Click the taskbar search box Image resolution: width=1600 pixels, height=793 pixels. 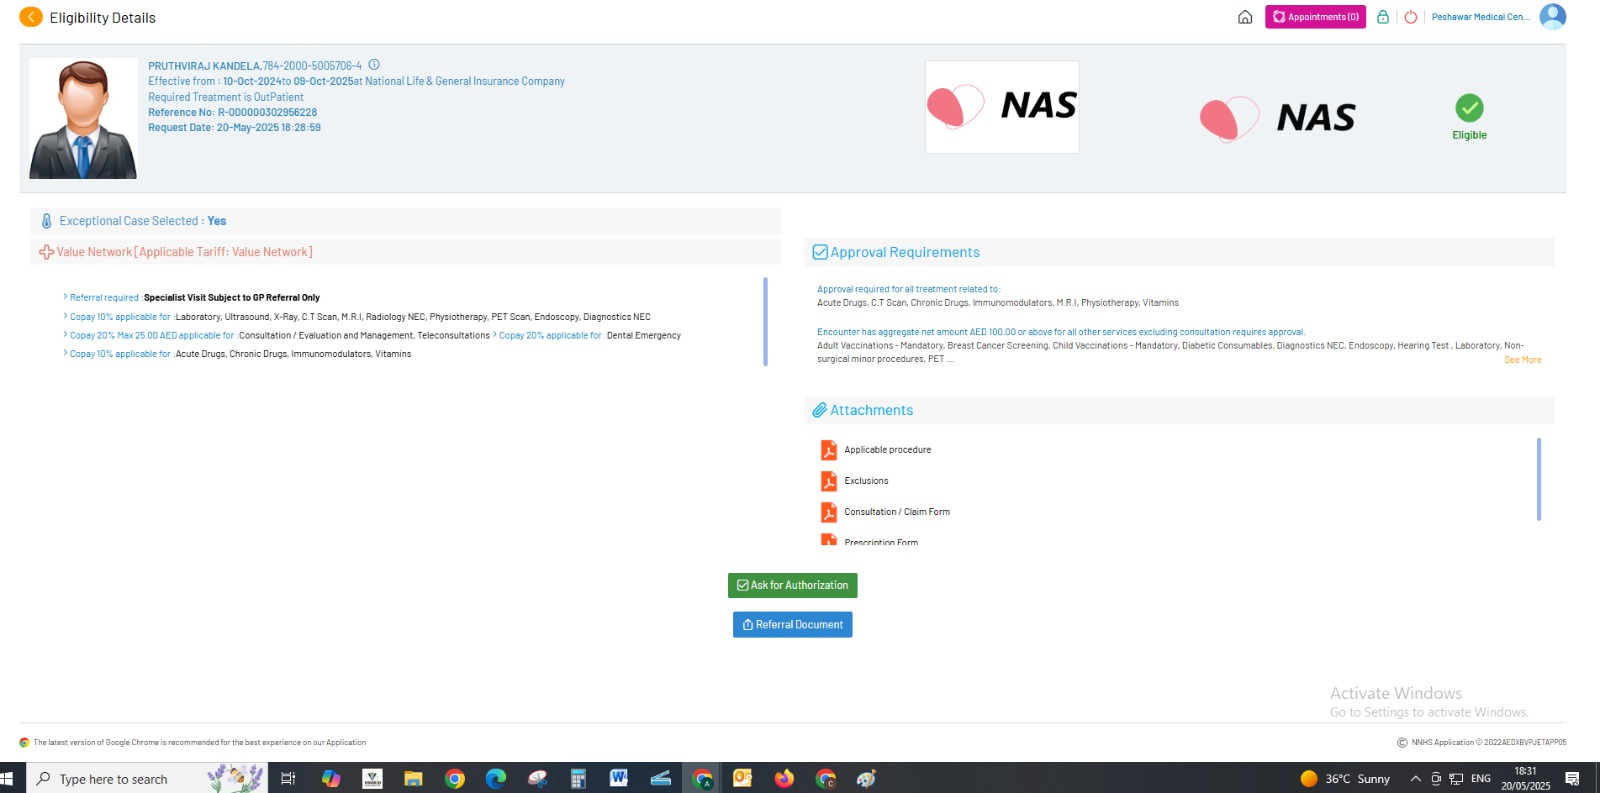point(148,778)
